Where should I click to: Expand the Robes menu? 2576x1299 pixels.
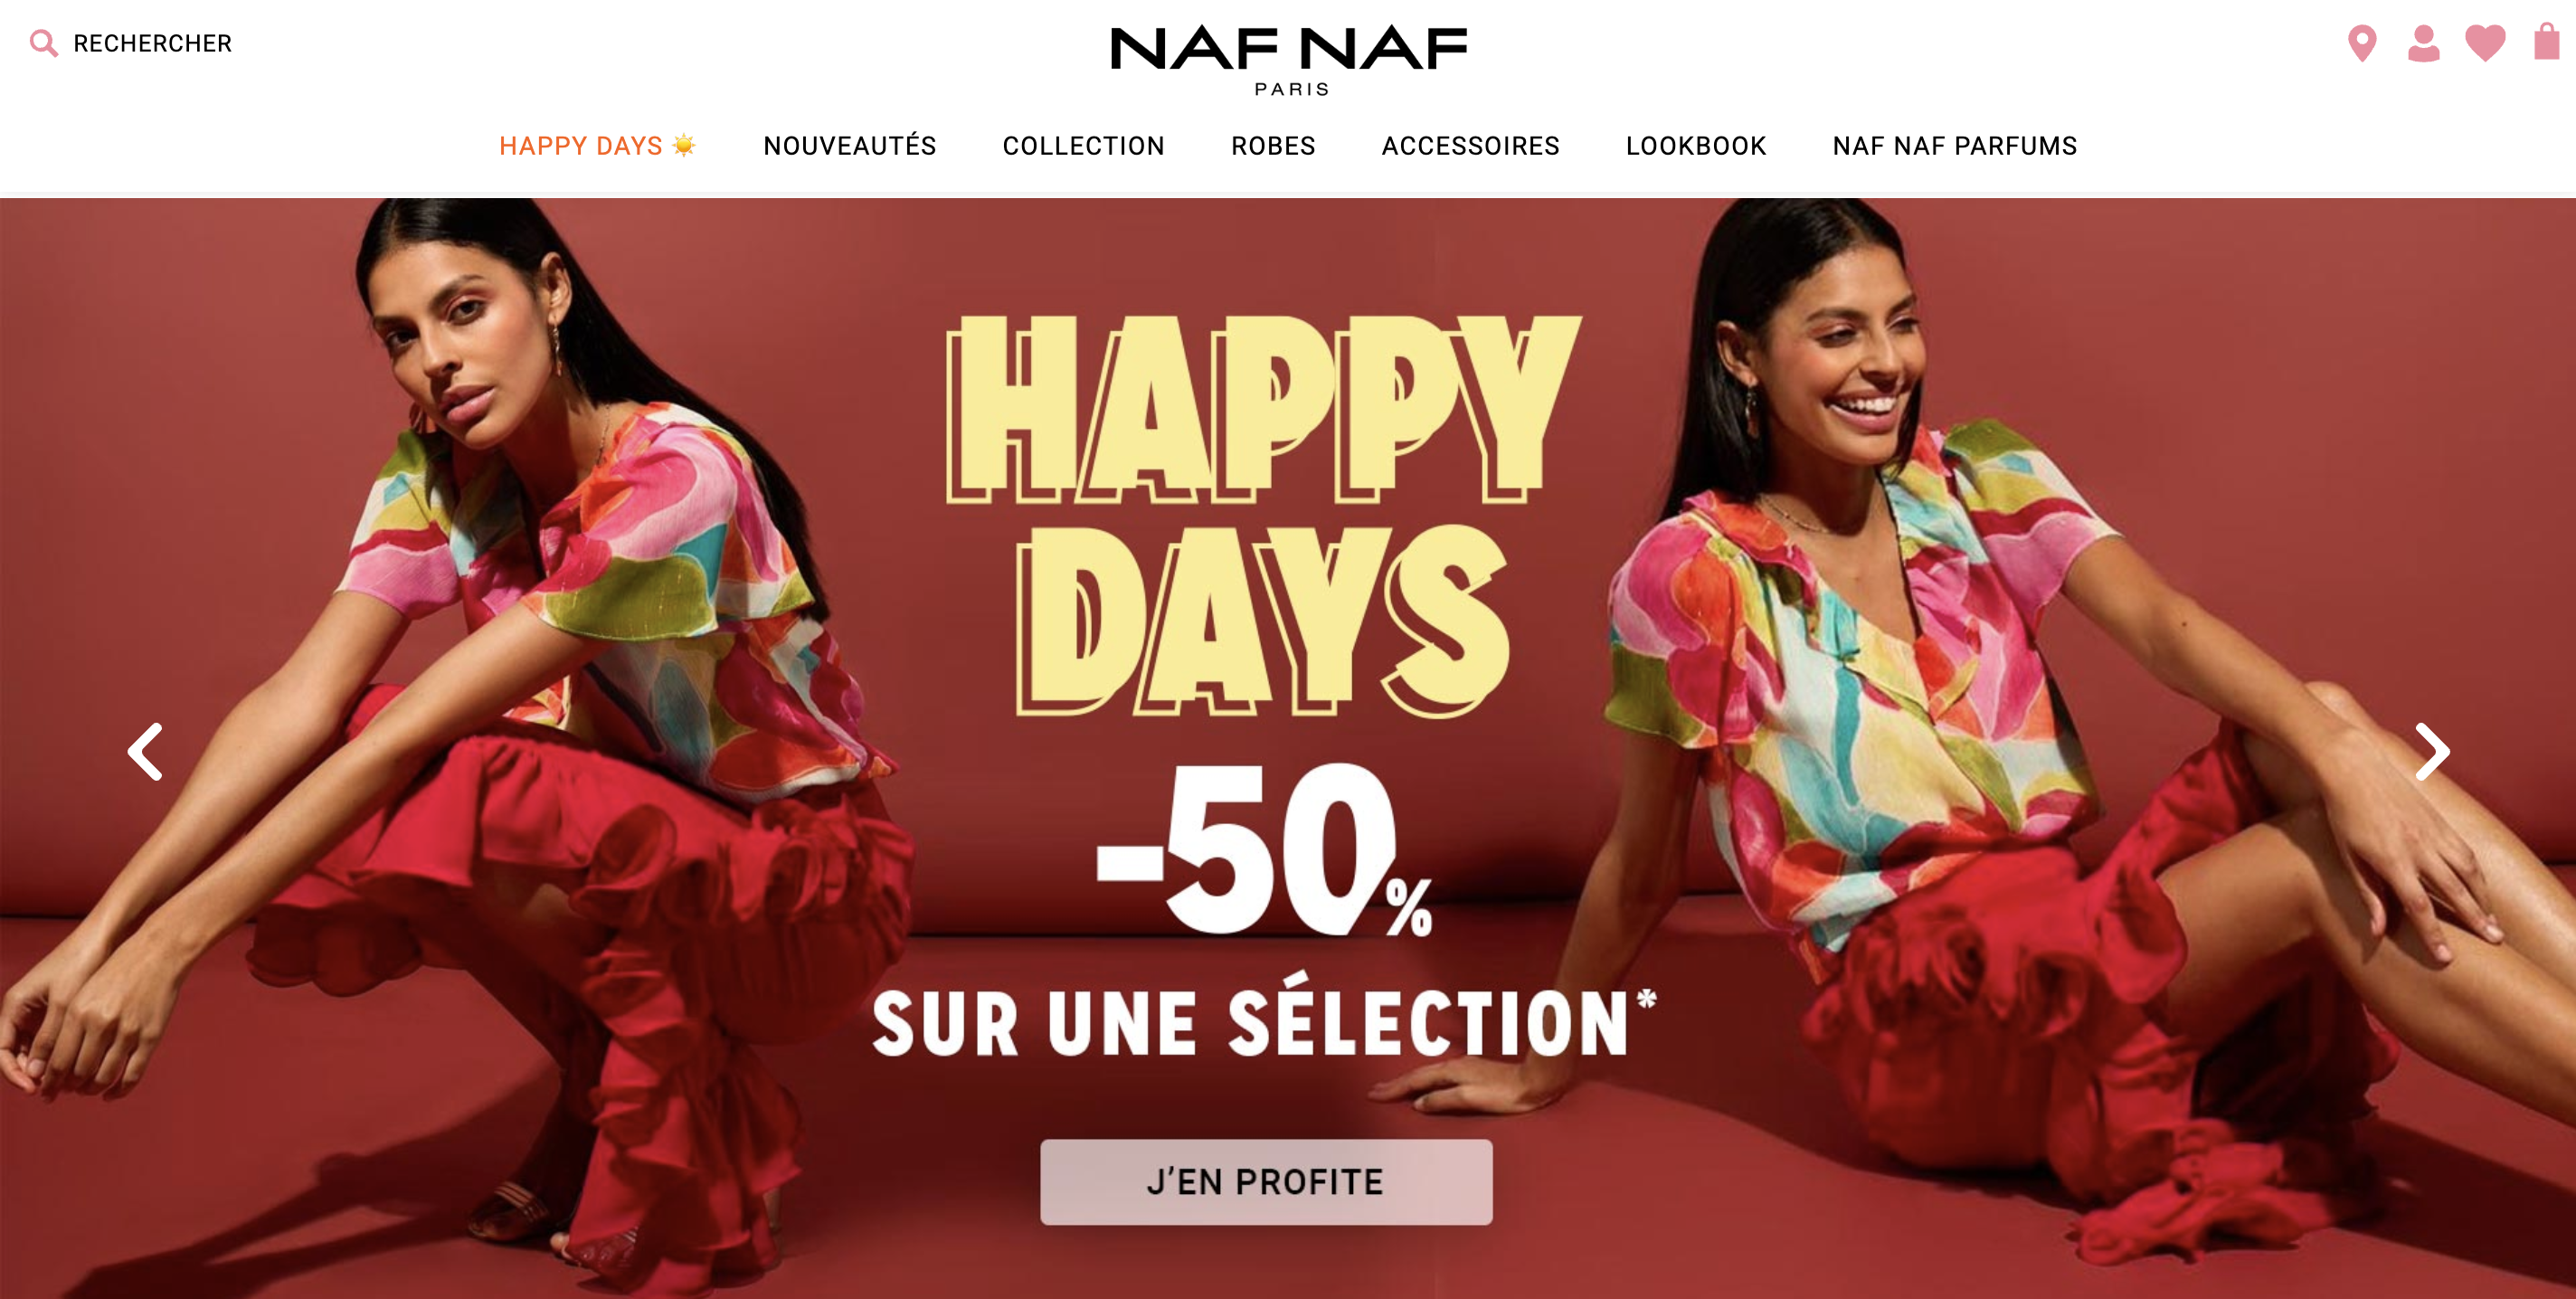[x=1273, y=146]
